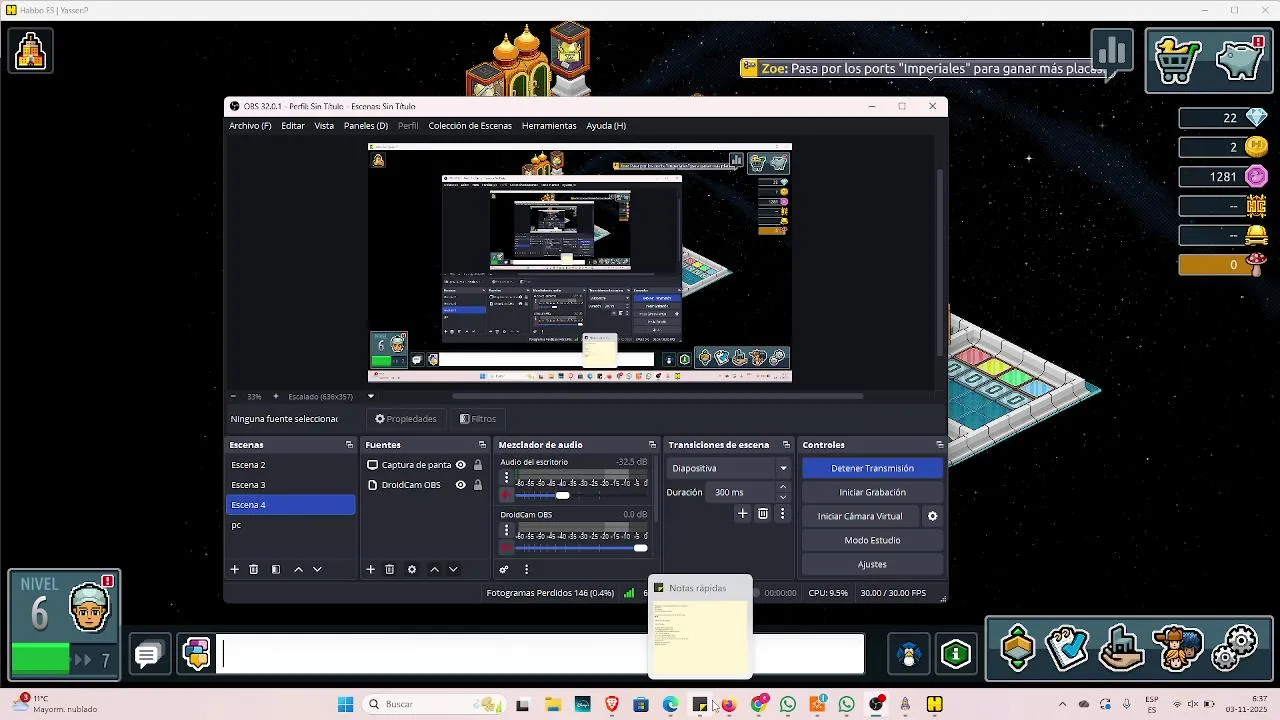
Task: Toggle visibility of the DroidCam OBS source
Action: click(461, 485)
